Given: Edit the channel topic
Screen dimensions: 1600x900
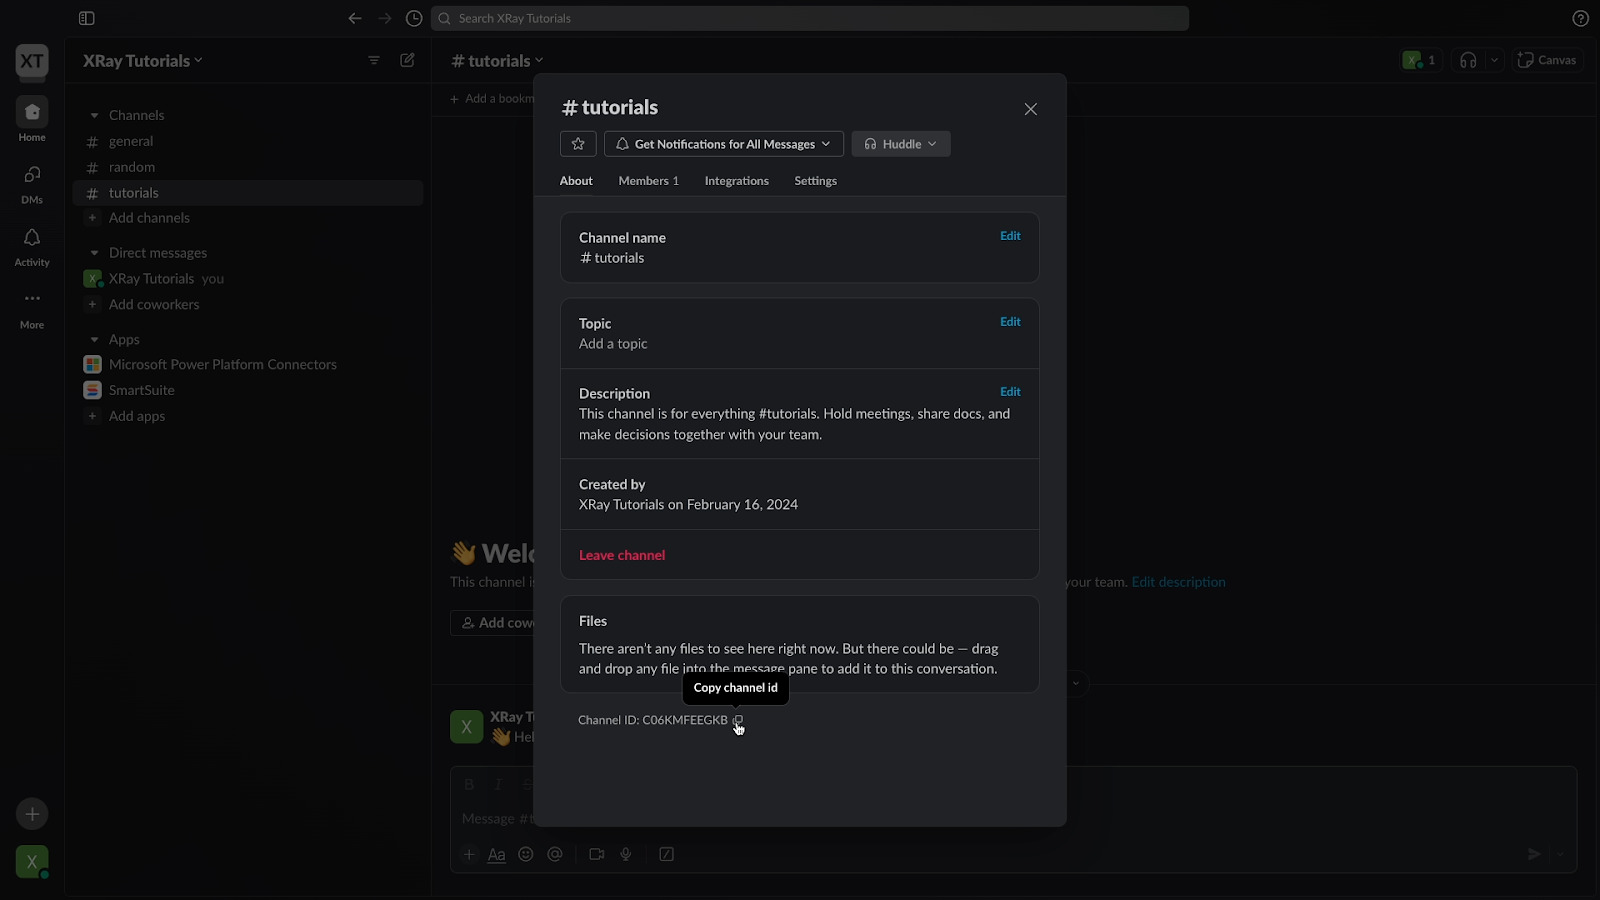Looking at the screenshot, I should [1010, 322].
